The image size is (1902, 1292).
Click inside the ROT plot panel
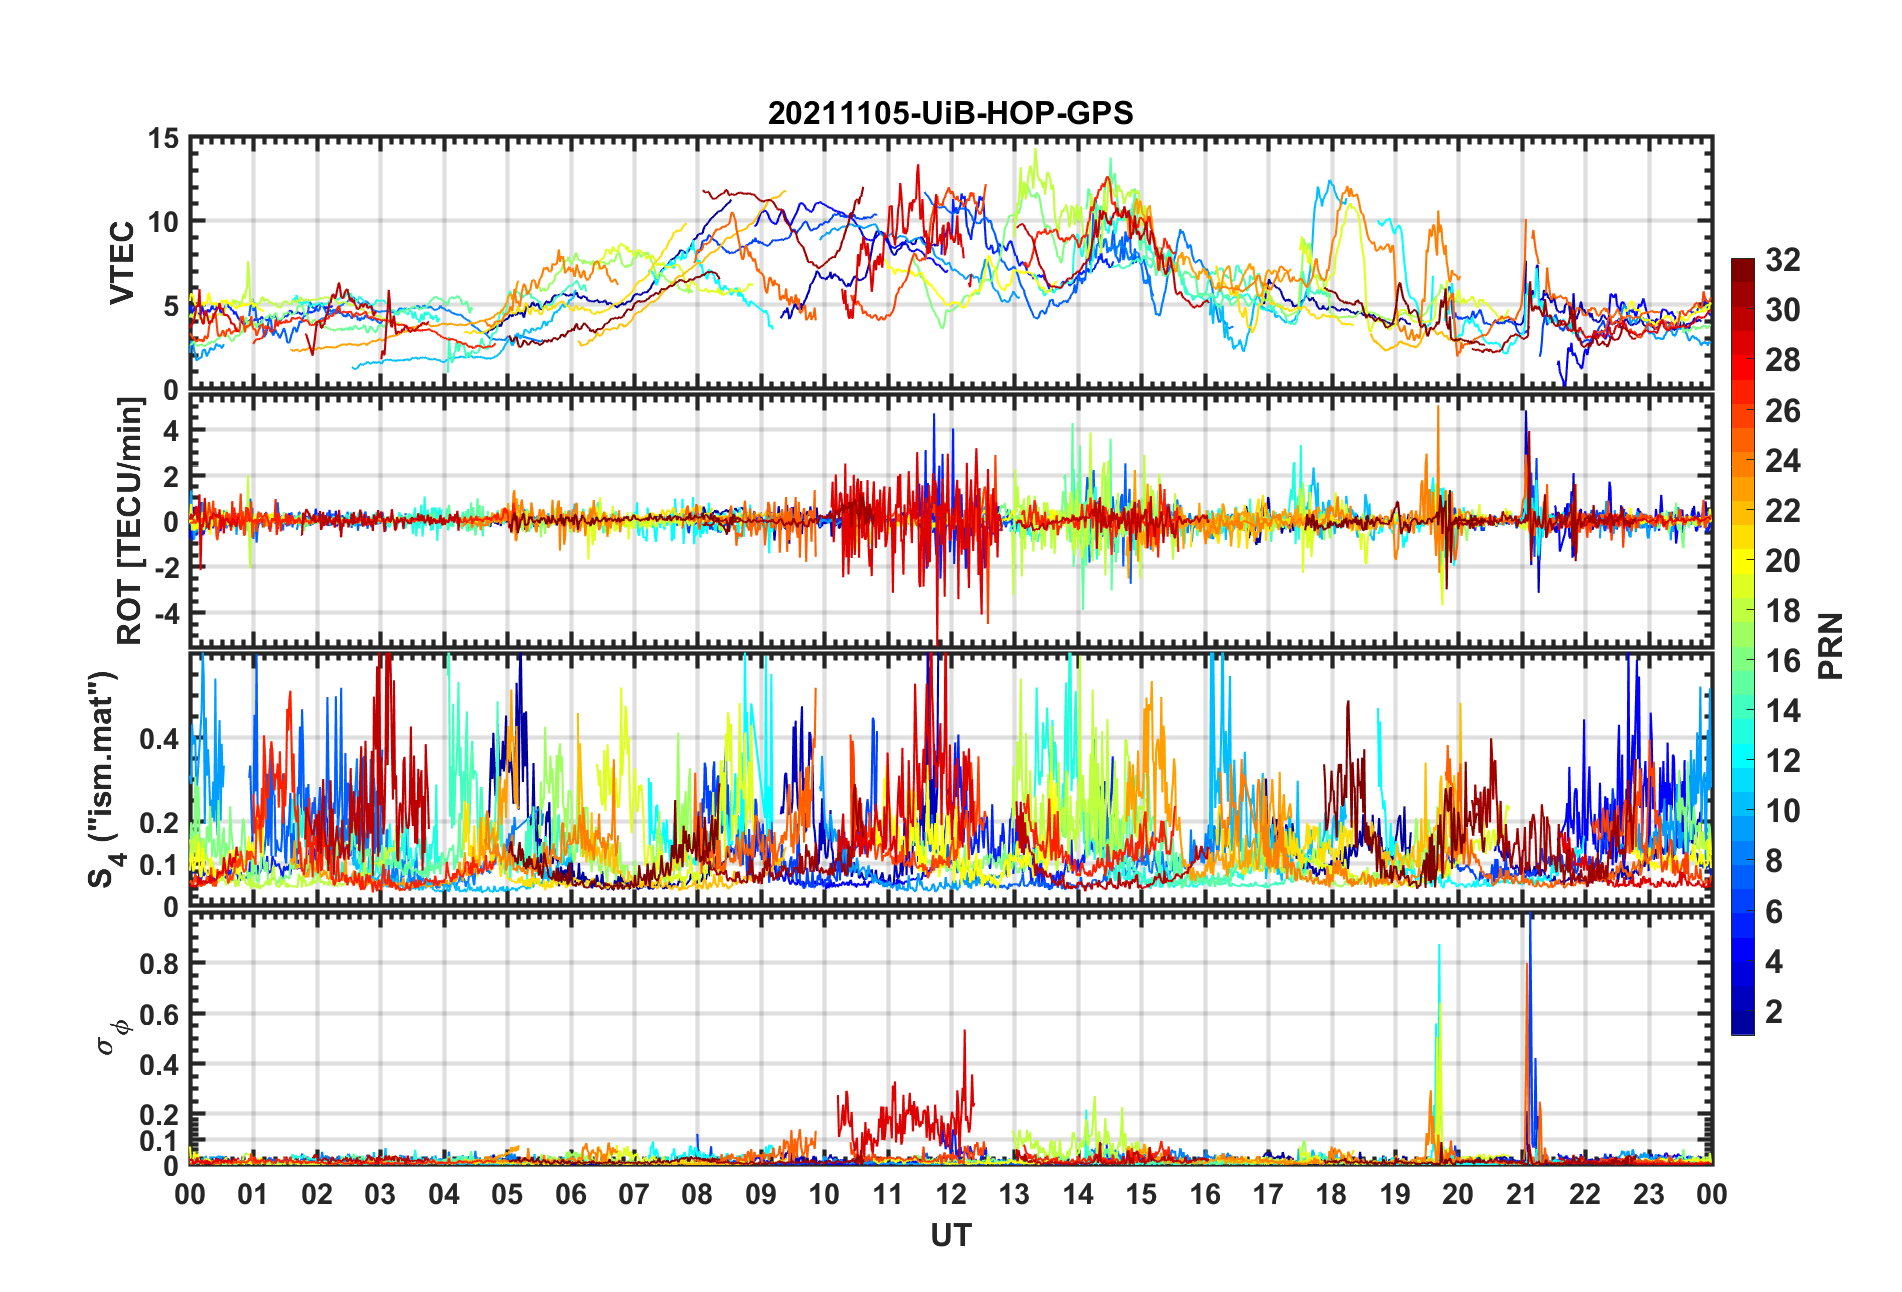coord(951,521)
